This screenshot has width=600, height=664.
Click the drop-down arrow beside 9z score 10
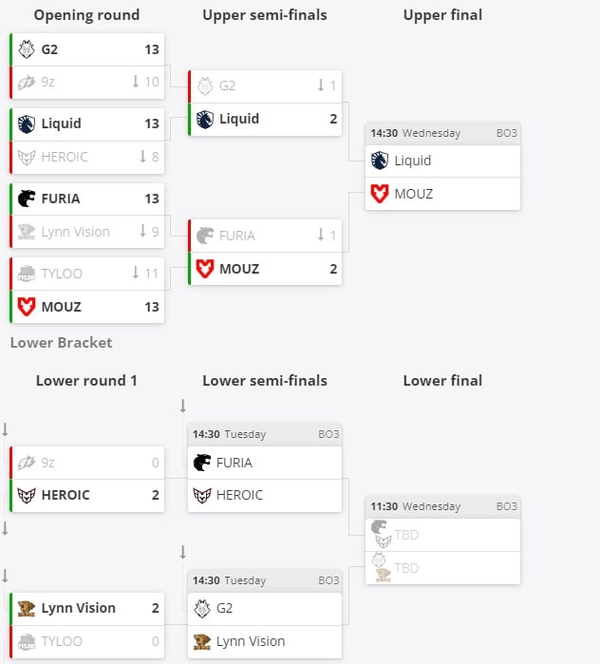pyautogui.click(x=136, y=81)
